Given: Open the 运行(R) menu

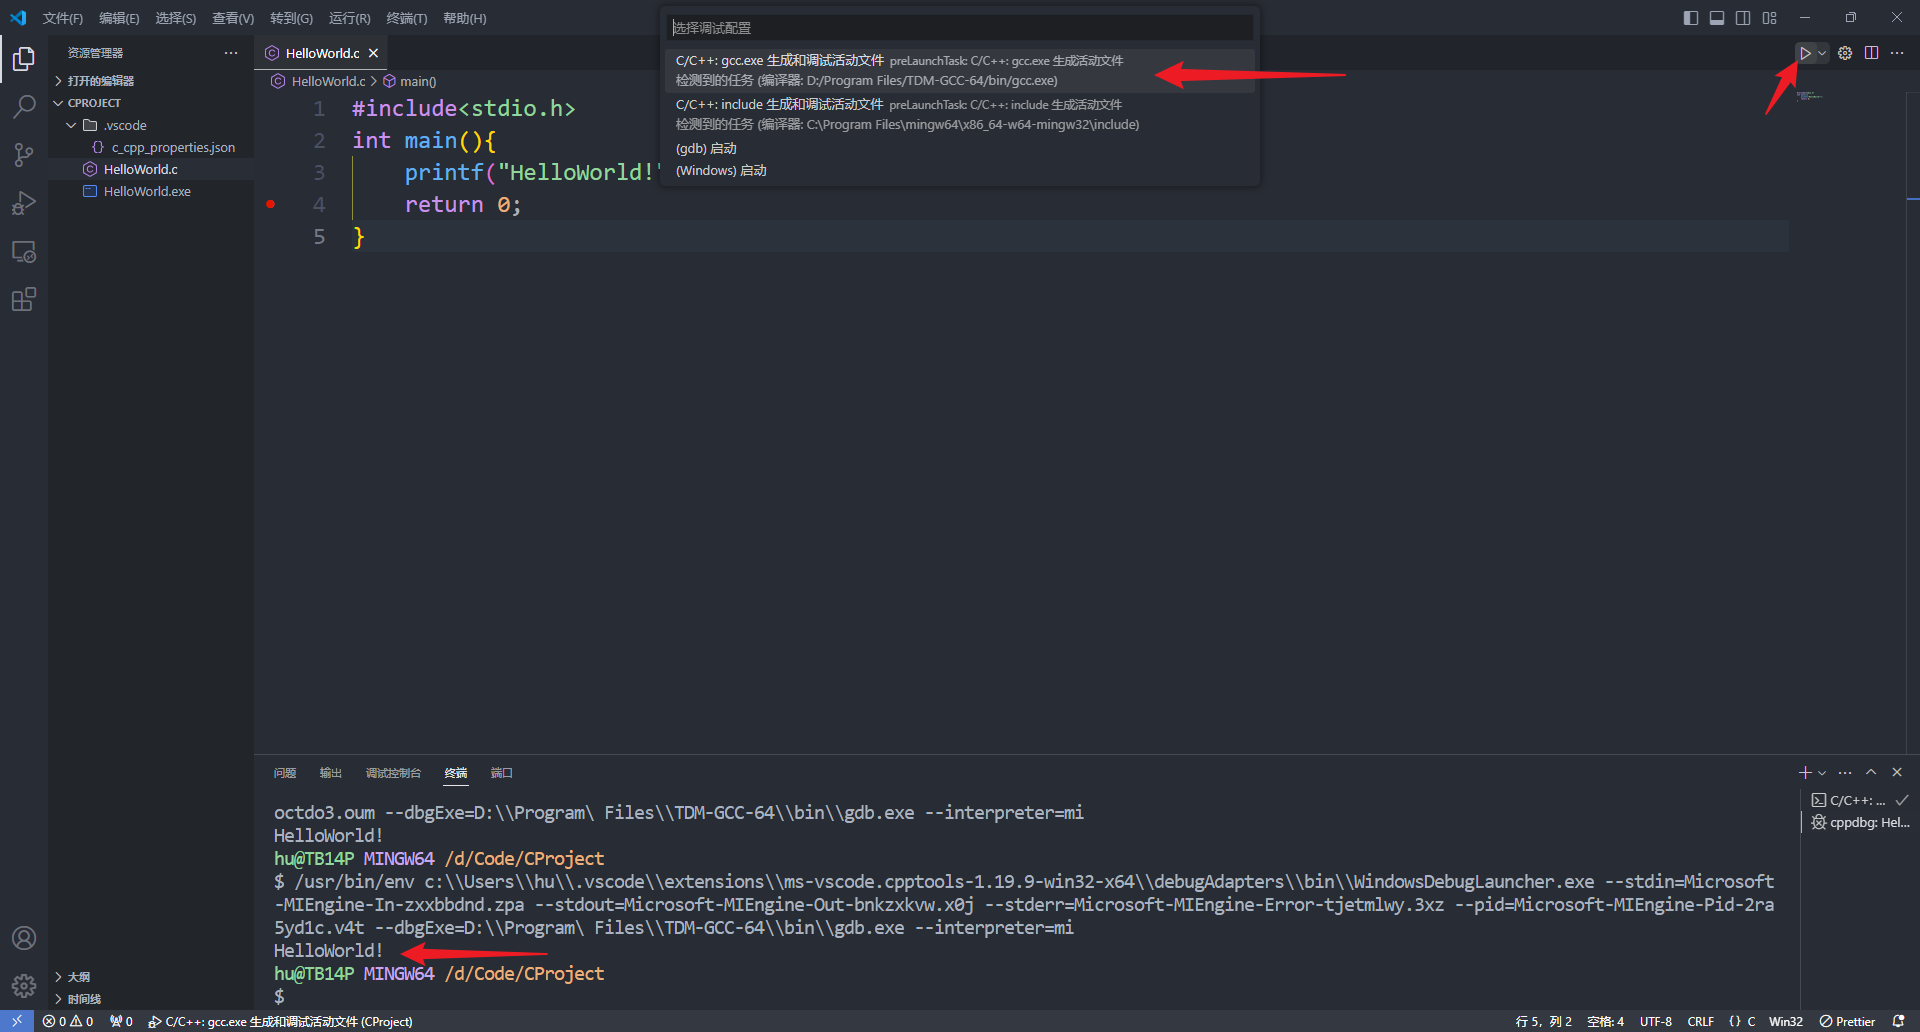Looking at the screenshot, I should (x=349, y=18).
